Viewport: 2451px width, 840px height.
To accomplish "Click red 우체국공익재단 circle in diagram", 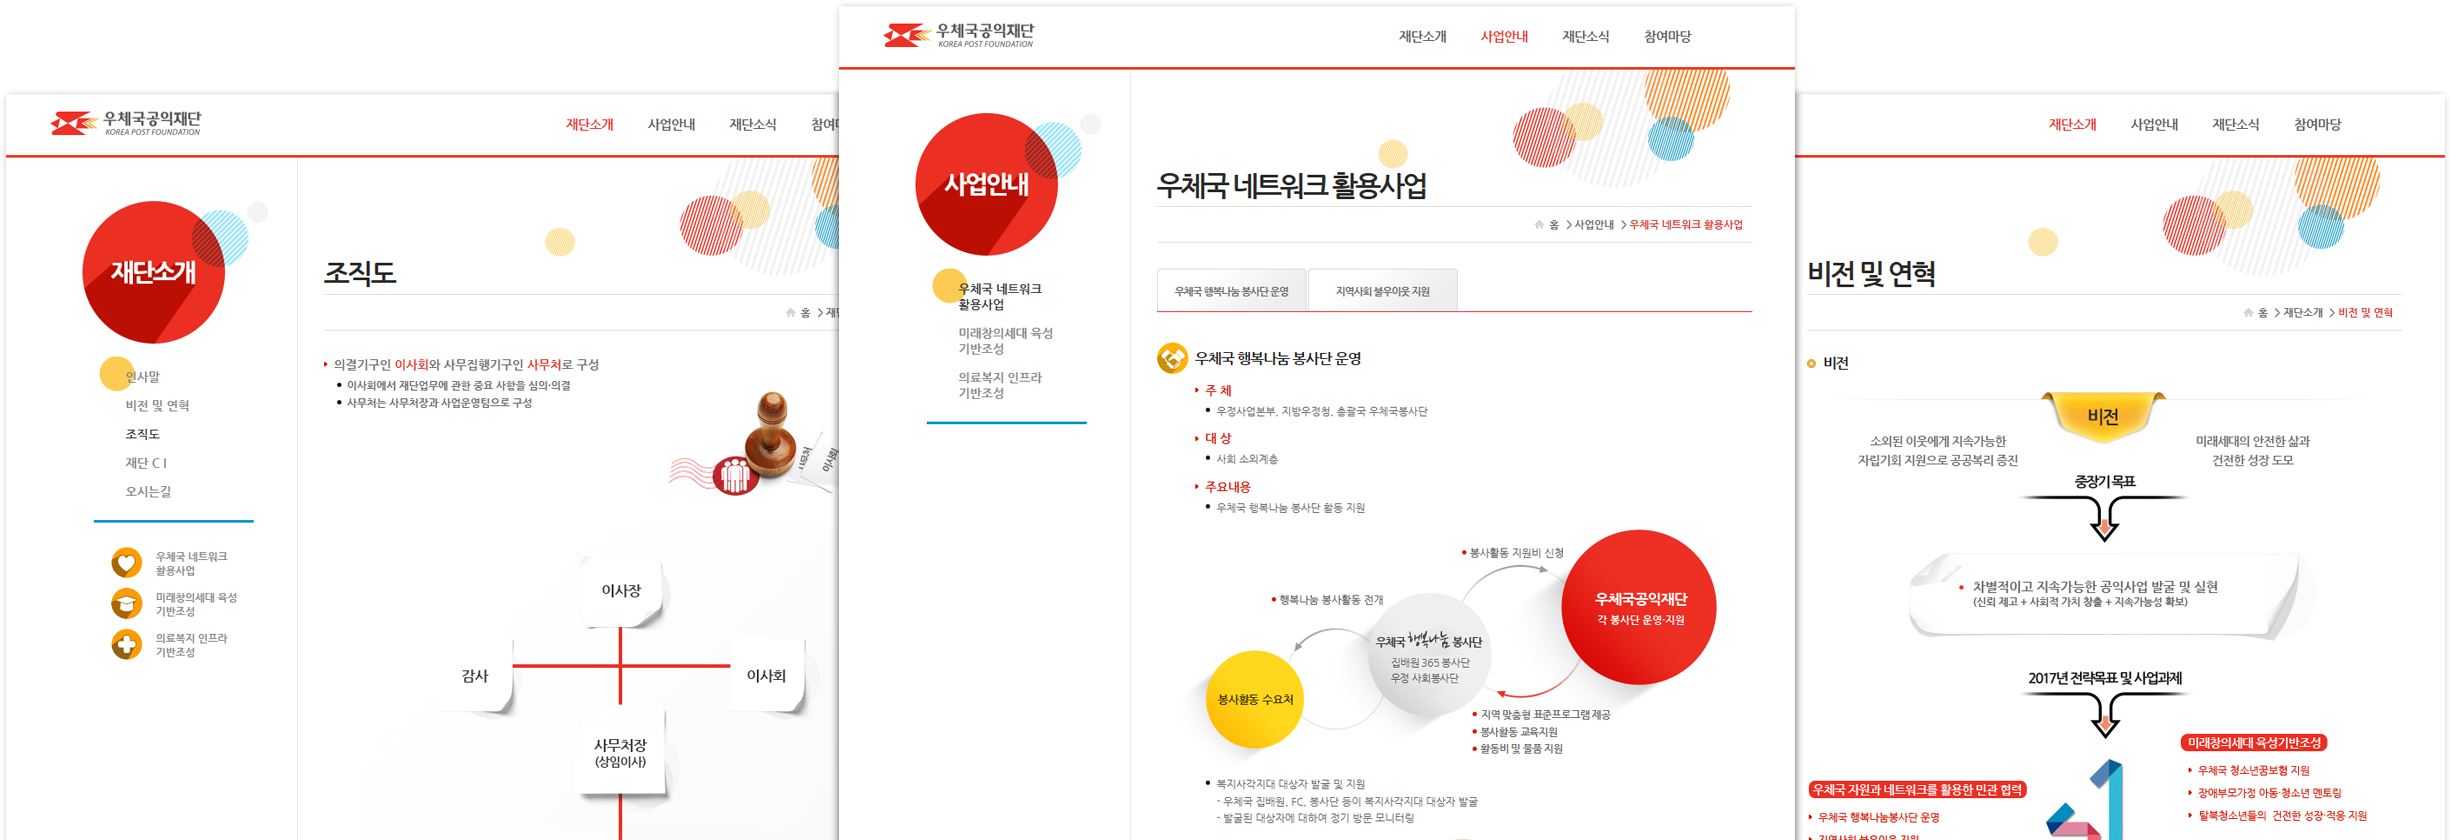I will click(x=1639, y=607).
